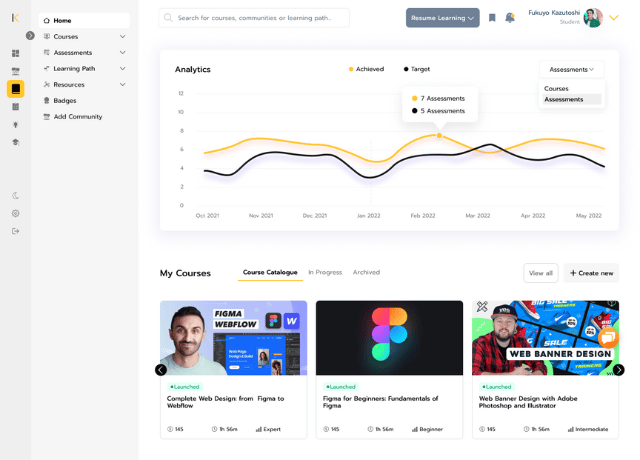The height and width of the screenshot is (460, 640).
Task: Click the Analytics heading
Action: 193,69
